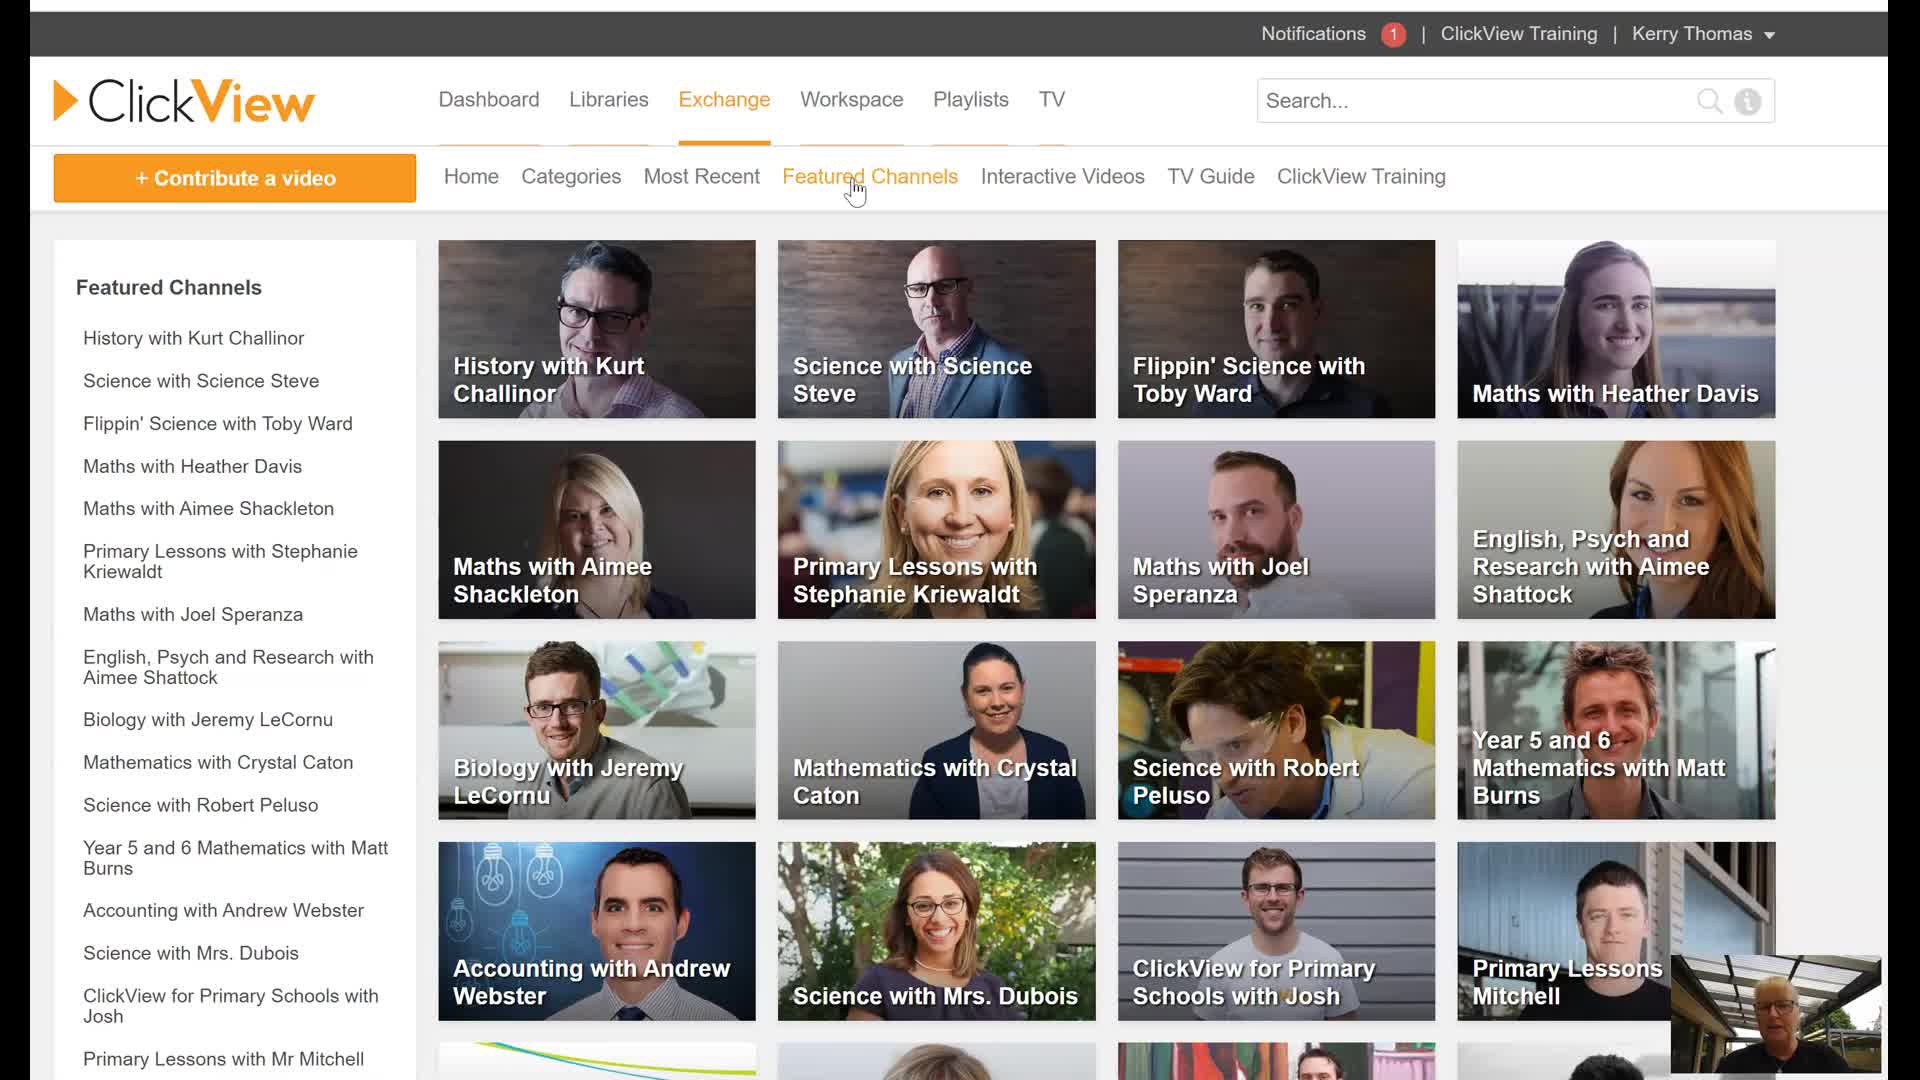Viewport: 1920px width, 1080px height.
Task: Open Year 5 and 6 Mathematics with Matt Burns
Action: [1616, 731]
